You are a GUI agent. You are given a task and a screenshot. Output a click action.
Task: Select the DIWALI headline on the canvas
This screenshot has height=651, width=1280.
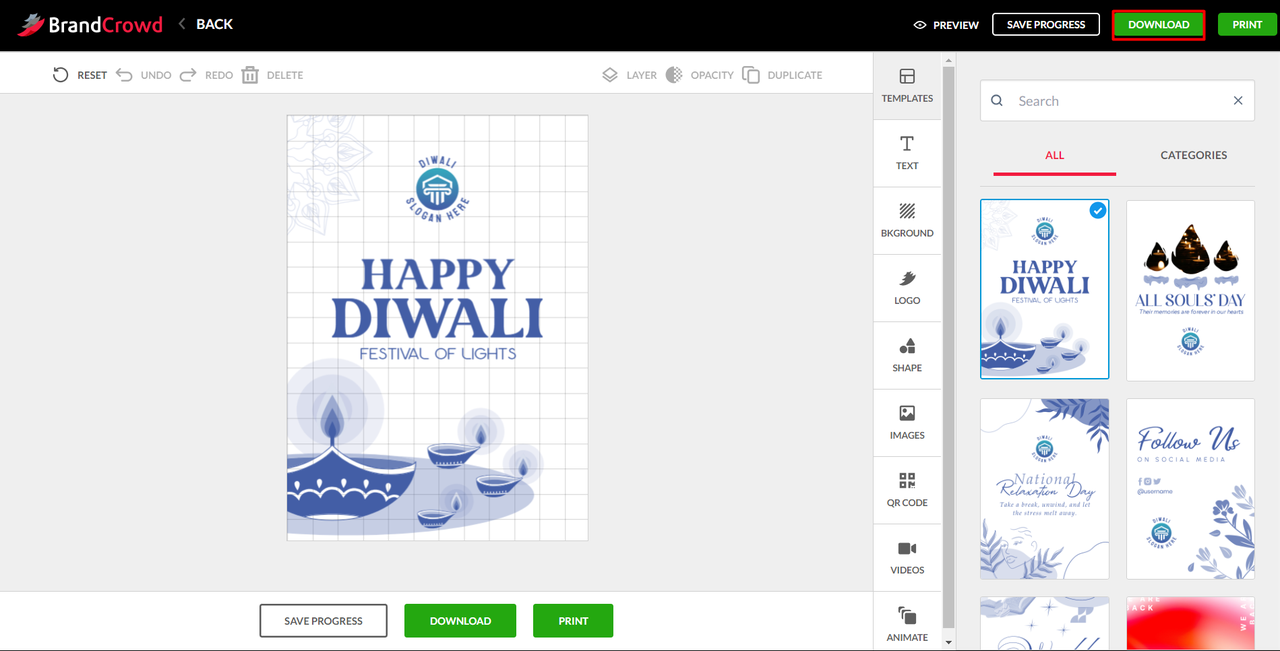pyautogui.click(x=437, y=318)
